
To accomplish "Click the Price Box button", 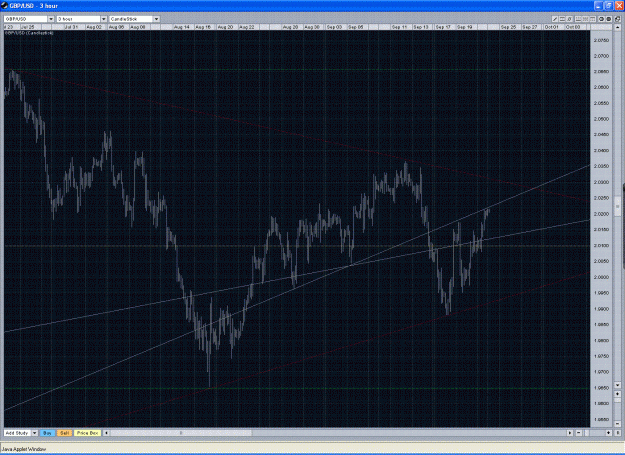I will 87,433.
